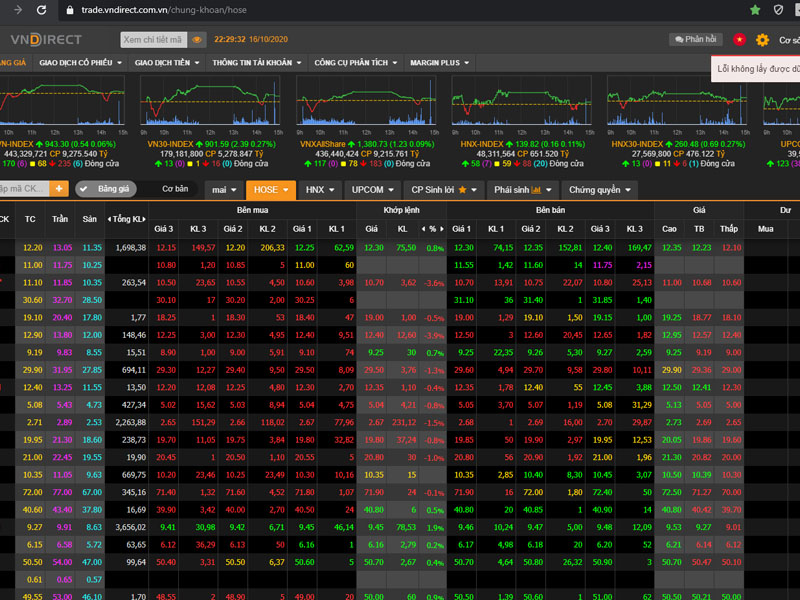Screen dimensions: 800x600
Task: Toggle the Bảng giá view switch
Action: tap(106, 189)
